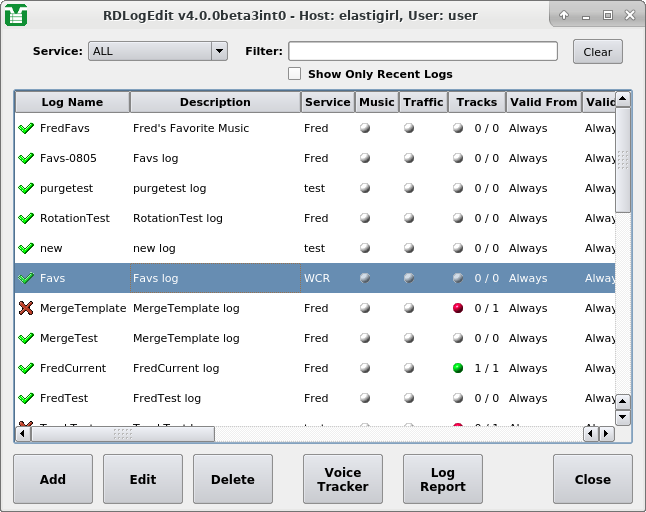Click the Log Report button

443,479
